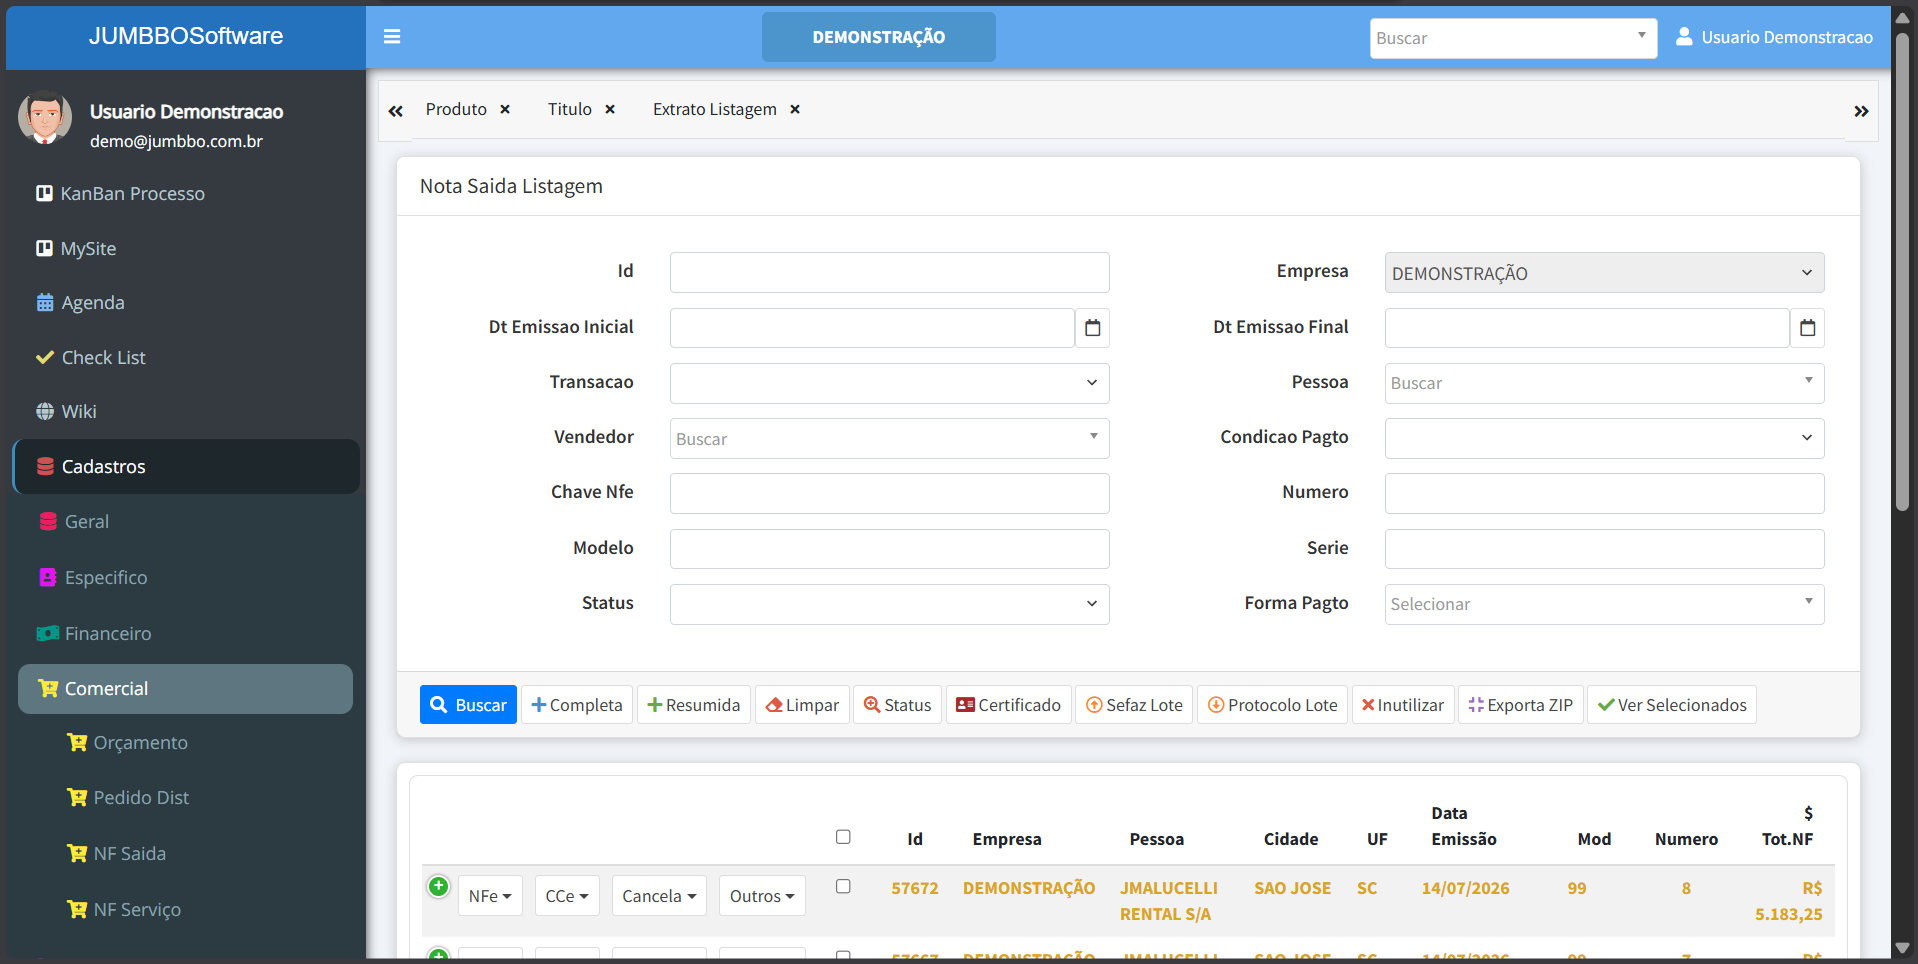
Task: Close the Extrato Listagem tab
Action: click(795, 109)
